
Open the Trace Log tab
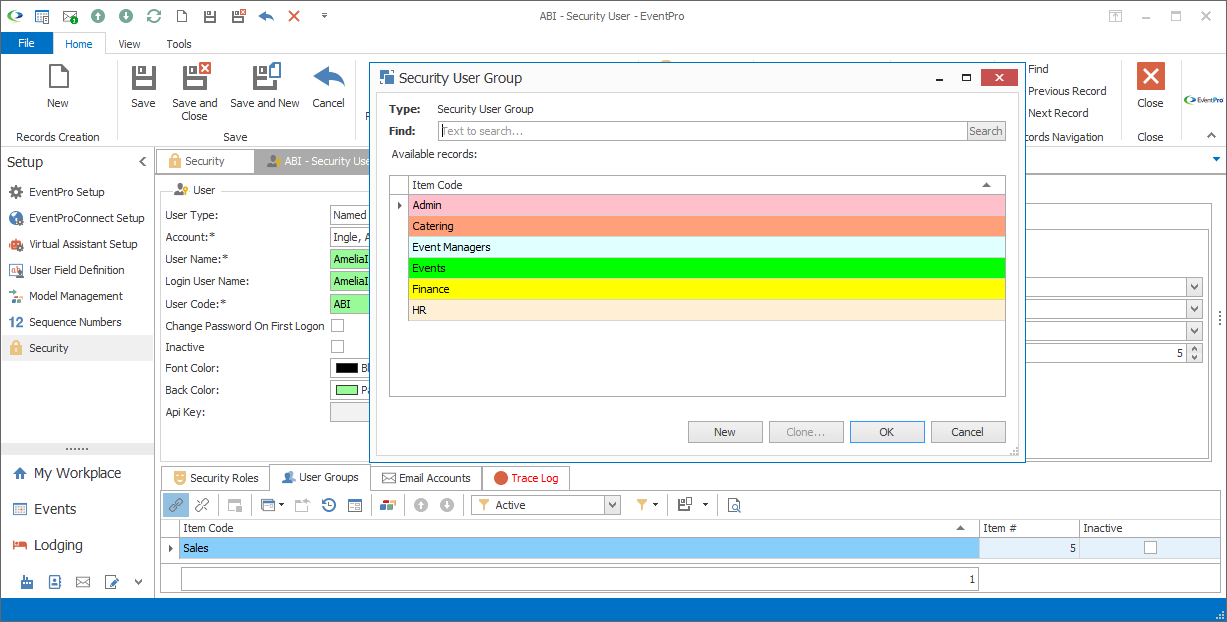[526, 478]
